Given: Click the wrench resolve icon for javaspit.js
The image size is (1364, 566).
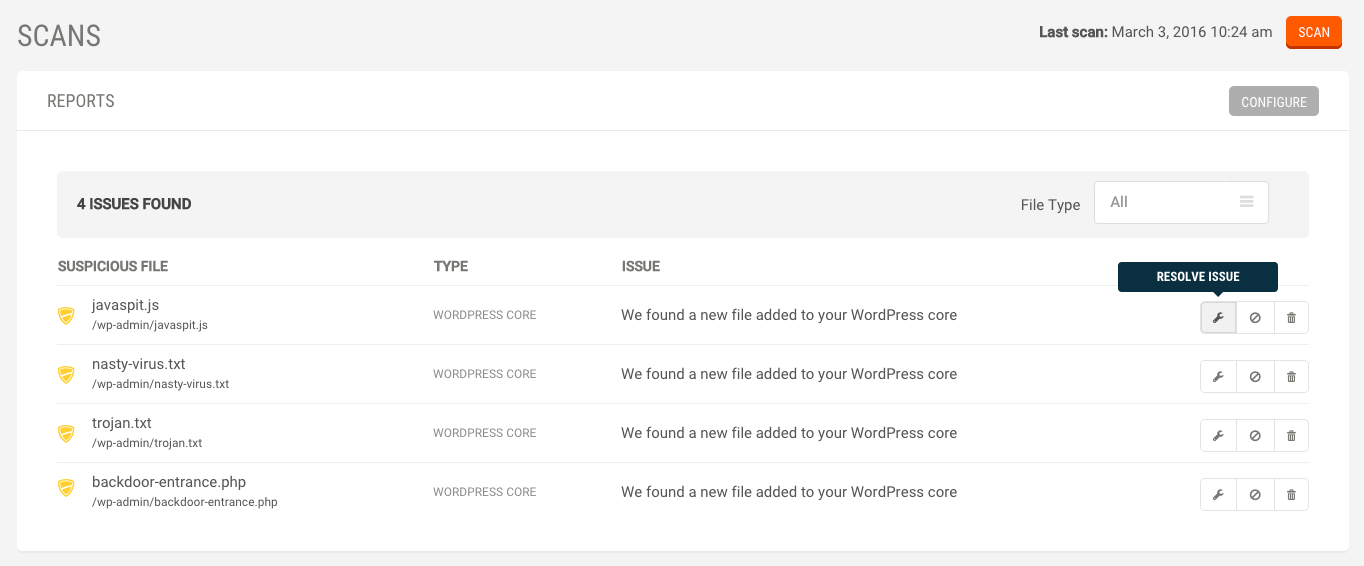Looking at the screenshot, I should (x=1218, y=318).
